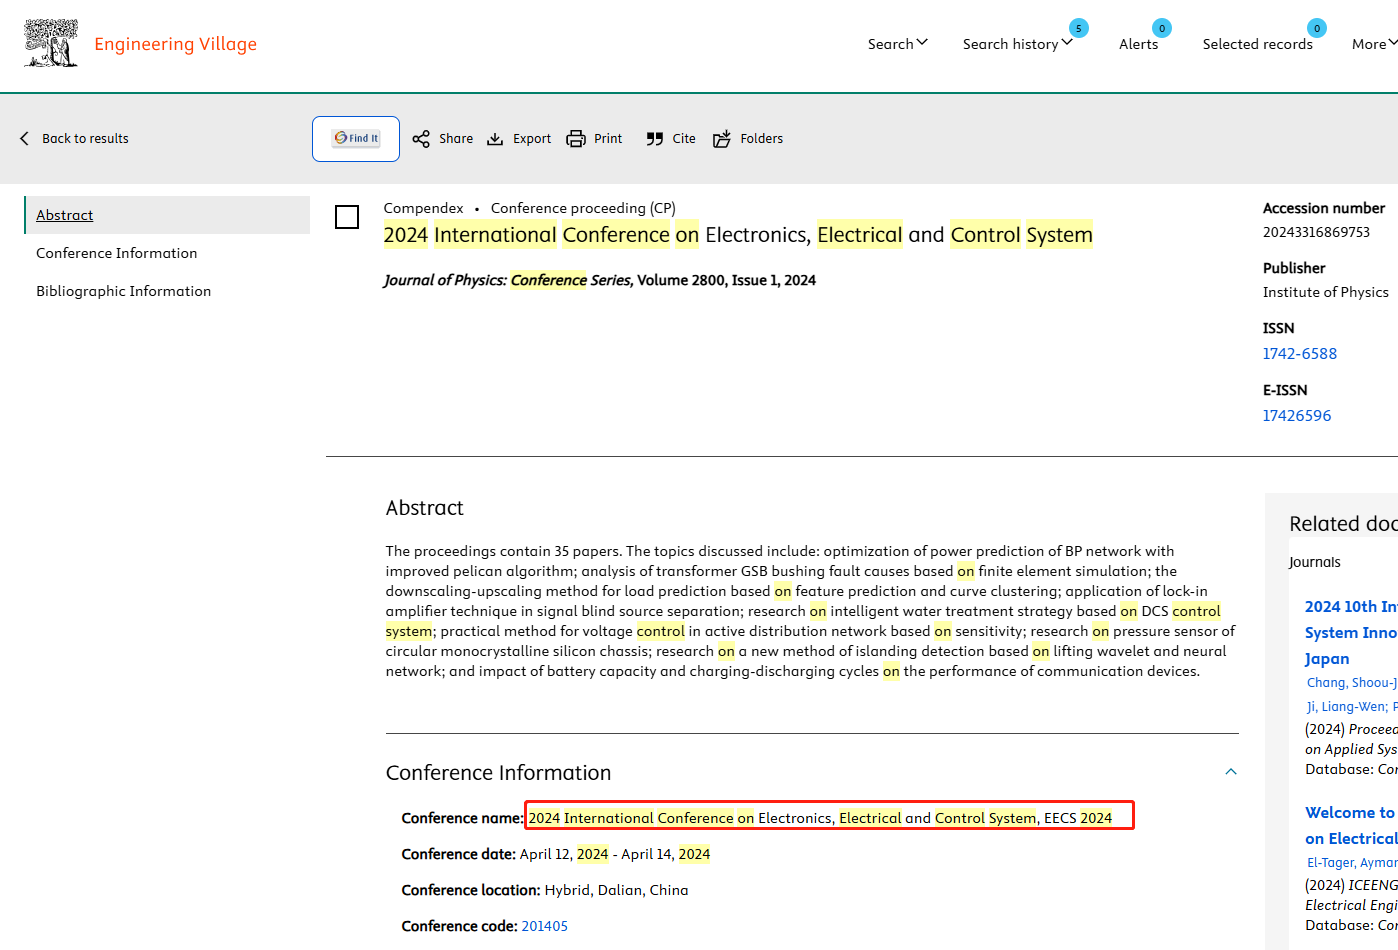This screenshot has width=1398, height=950.
Task: Open Selected records in top navigation
Action: tap(1257, 44)
